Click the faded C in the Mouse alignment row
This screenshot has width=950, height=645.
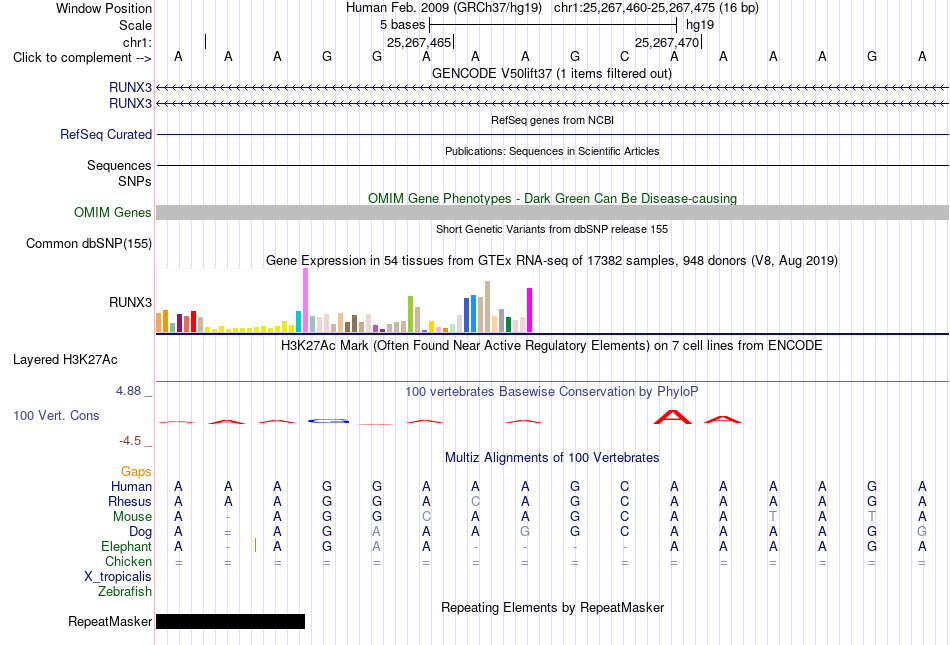click(427, 517)
